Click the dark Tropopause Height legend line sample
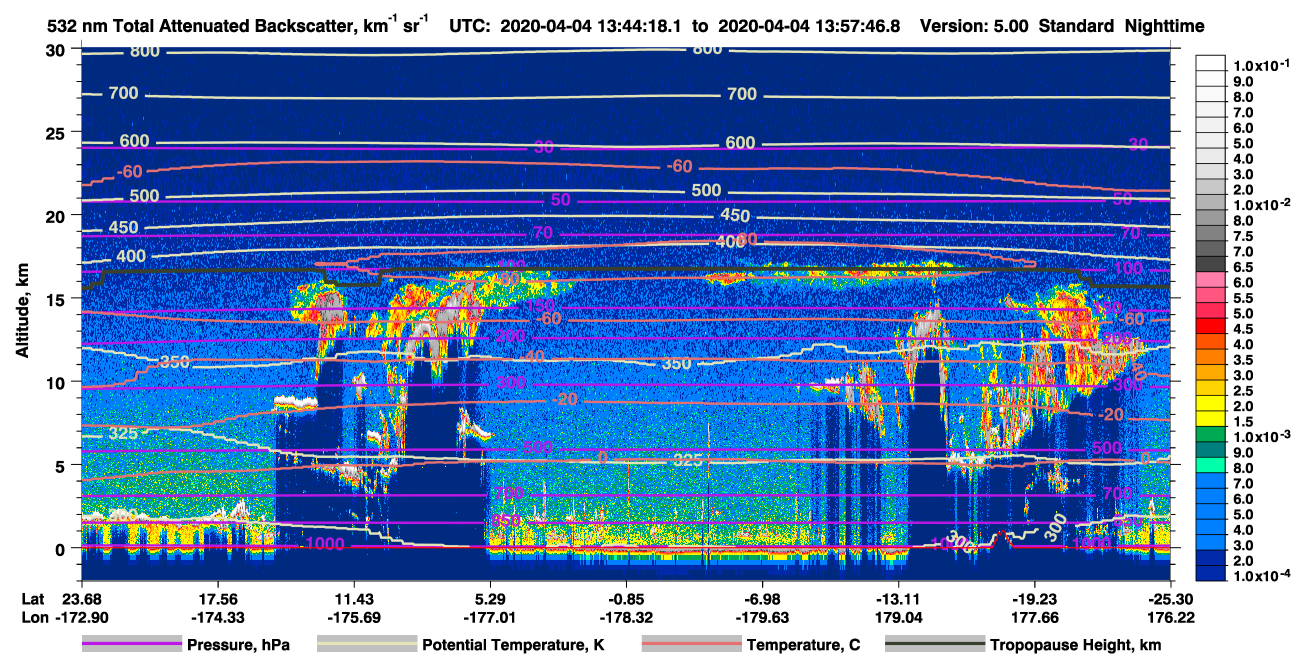Screen dimensions: 1300x667 pyautogui.click(x=935, y=645)
